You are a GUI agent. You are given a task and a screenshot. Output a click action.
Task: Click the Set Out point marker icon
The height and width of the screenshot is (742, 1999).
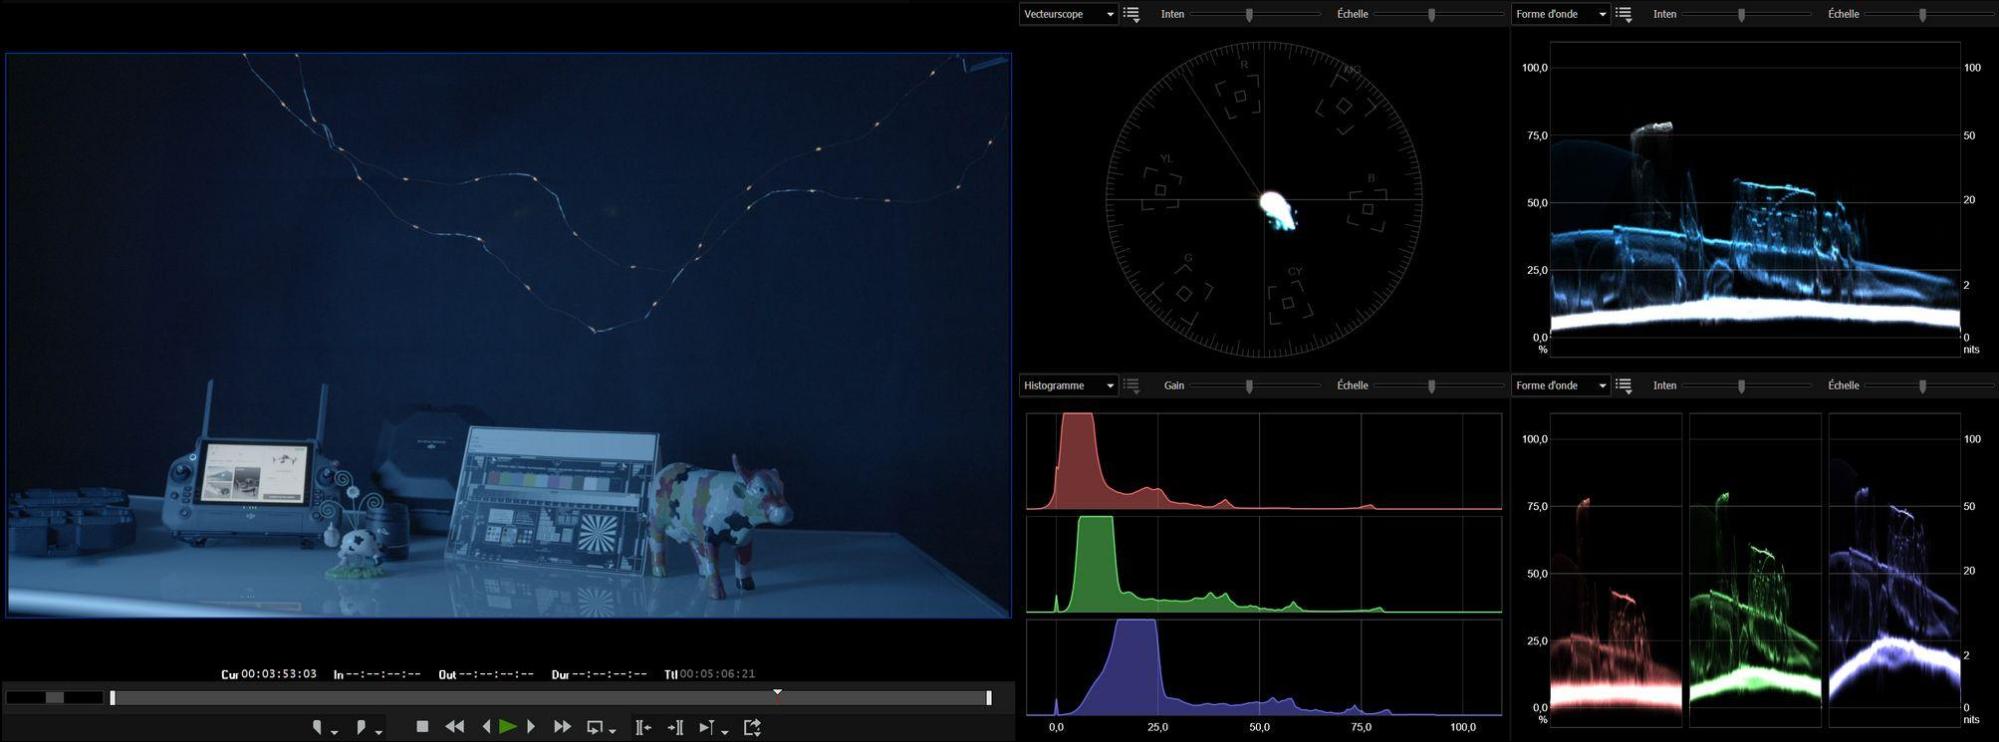click(361, 727)
